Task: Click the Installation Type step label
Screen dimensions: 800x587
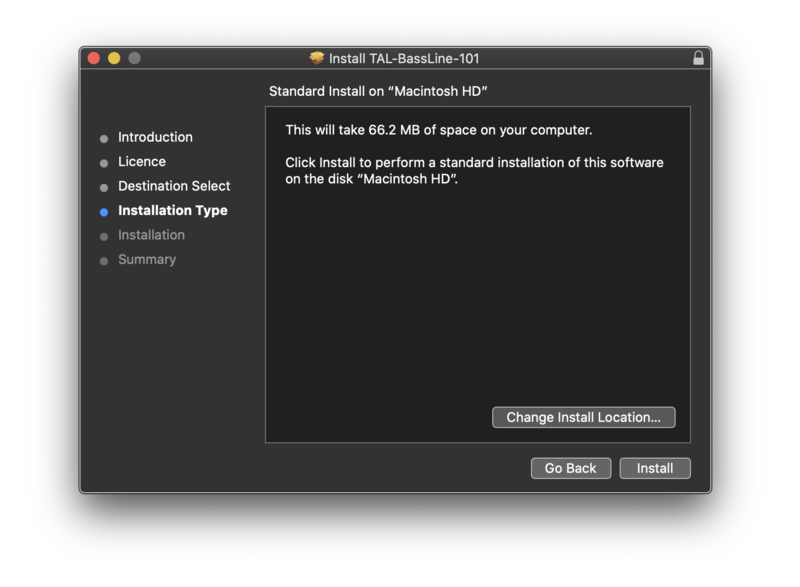Action: tap(172, 210)
